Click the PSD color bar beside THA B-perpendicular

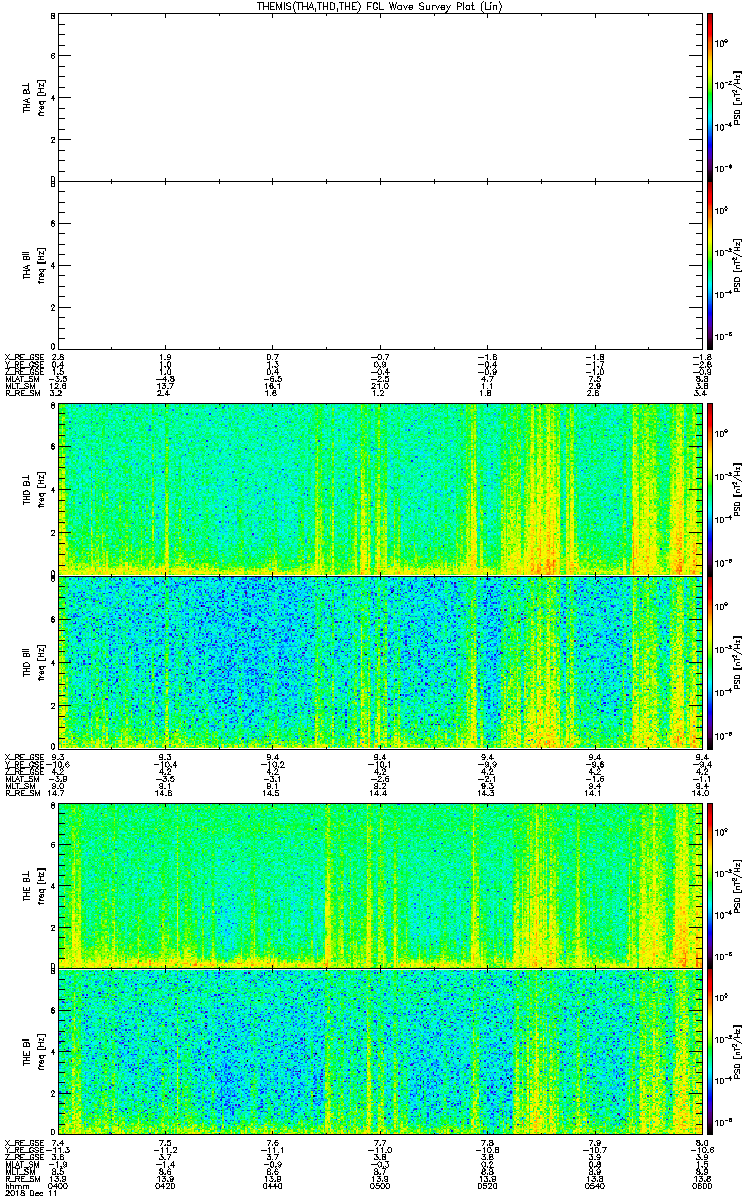tap(710, 97)
